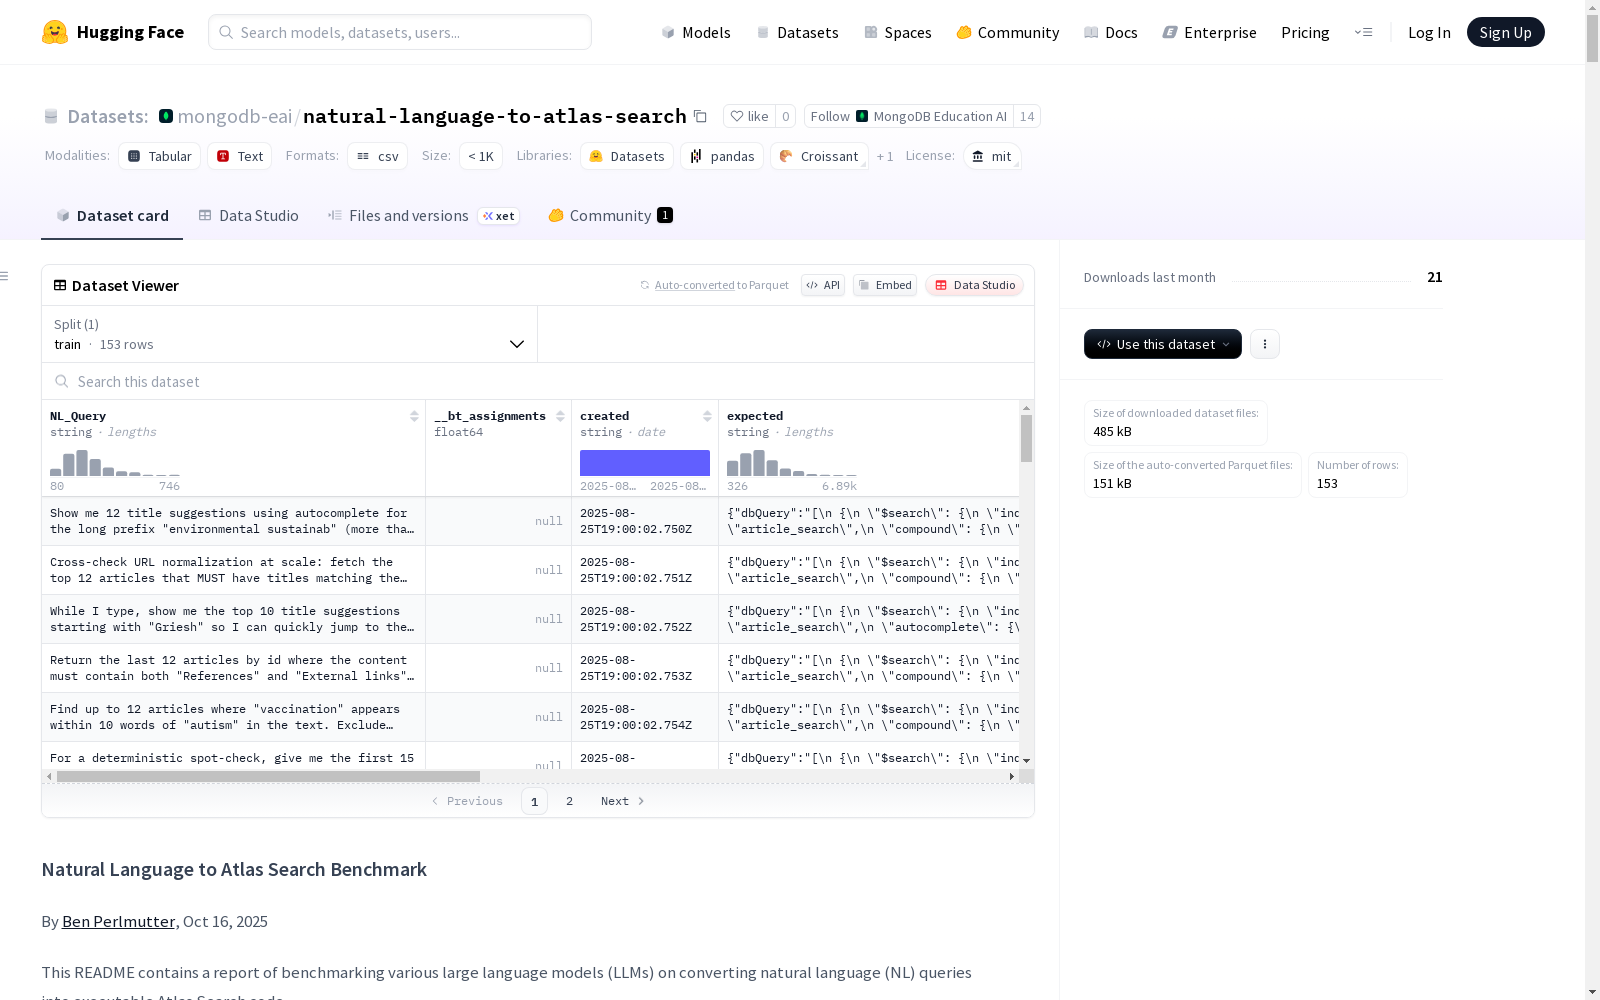Click the created date histogram bar
This screenshot has height=1000, width=1600.
coord(645,463)
